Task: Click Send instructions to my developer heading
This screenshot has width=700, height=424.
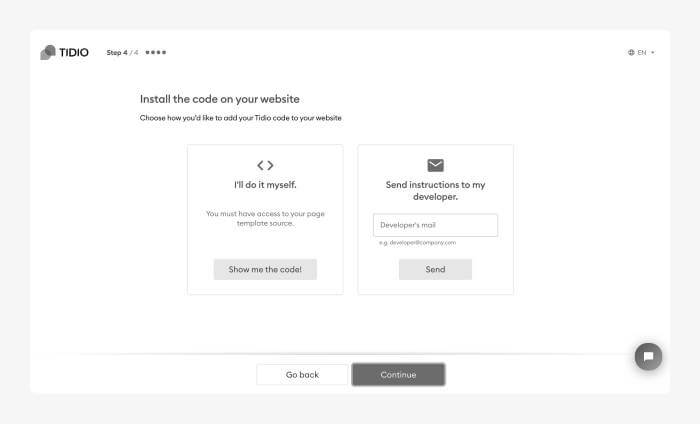Action: tap(435, 191)
